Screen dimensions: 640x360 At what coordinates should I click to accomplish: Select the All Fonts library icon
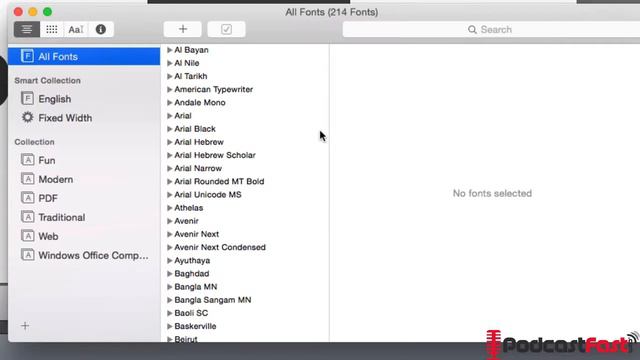27,56
